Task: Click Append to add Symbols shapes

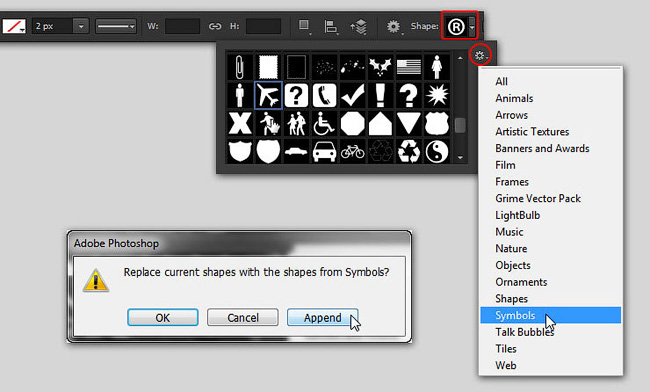Action: [323, 317]
